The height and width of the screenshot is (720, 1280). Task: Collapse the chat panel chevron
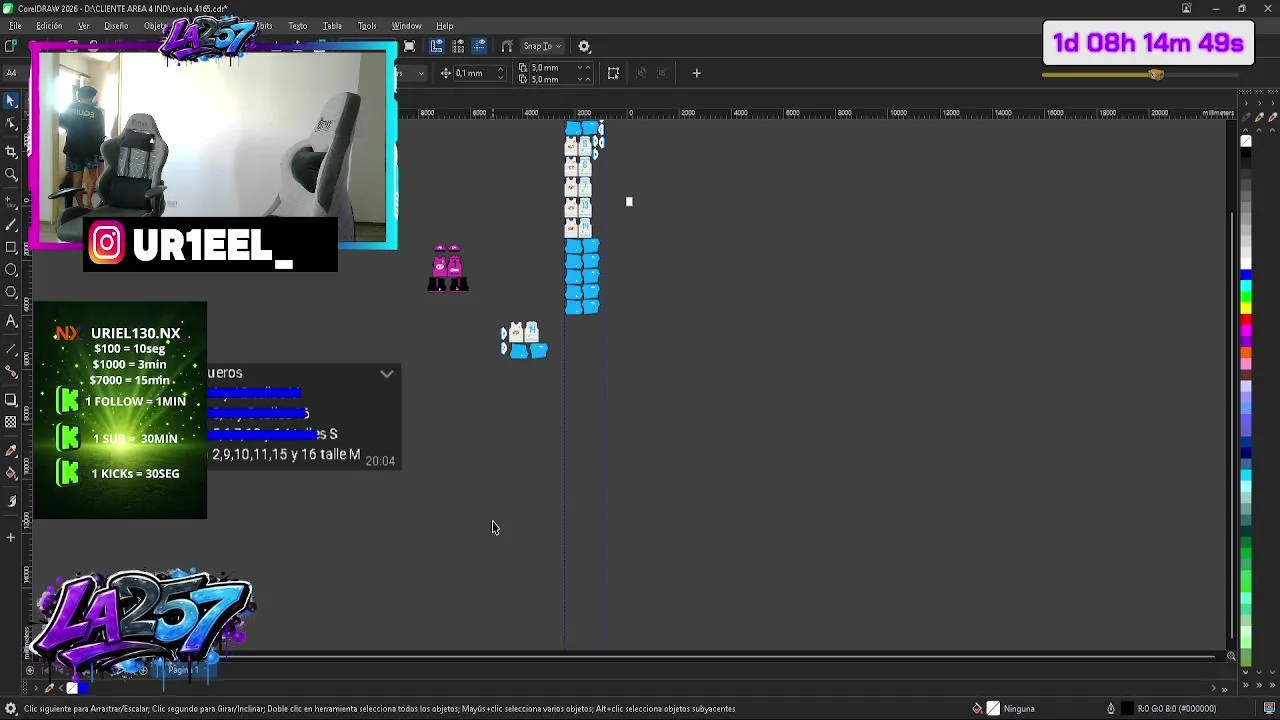click(387, 374)
